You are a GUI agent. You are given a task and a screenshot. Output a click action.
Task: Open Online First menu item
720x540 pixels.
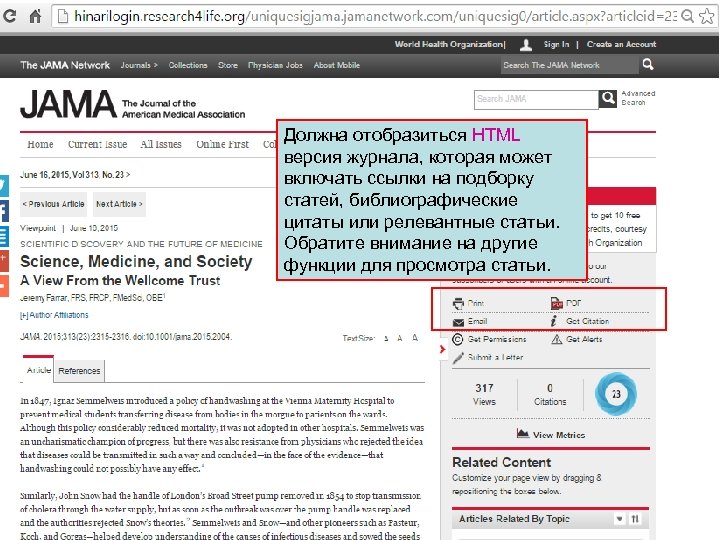point(222,144)
